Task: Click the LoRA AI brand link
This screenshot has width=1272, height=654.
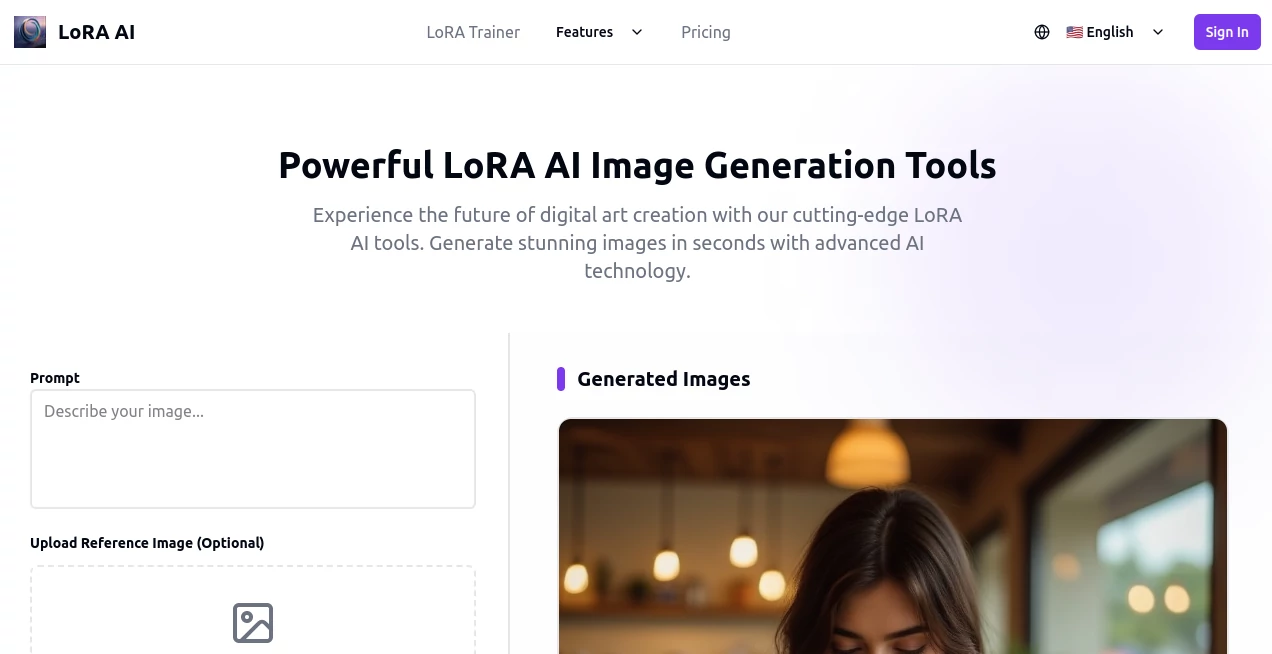Action: (x=97, y=31)
